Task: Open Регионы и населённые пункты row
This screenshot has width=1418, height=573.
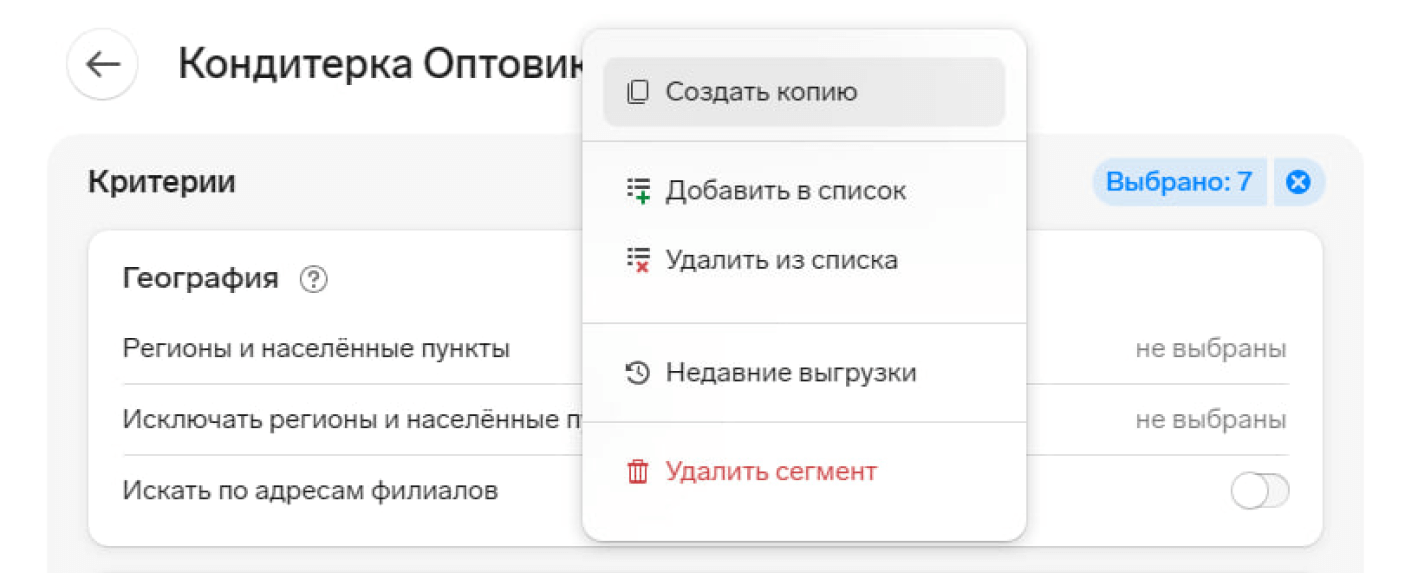Action: (x=705, y=349)
